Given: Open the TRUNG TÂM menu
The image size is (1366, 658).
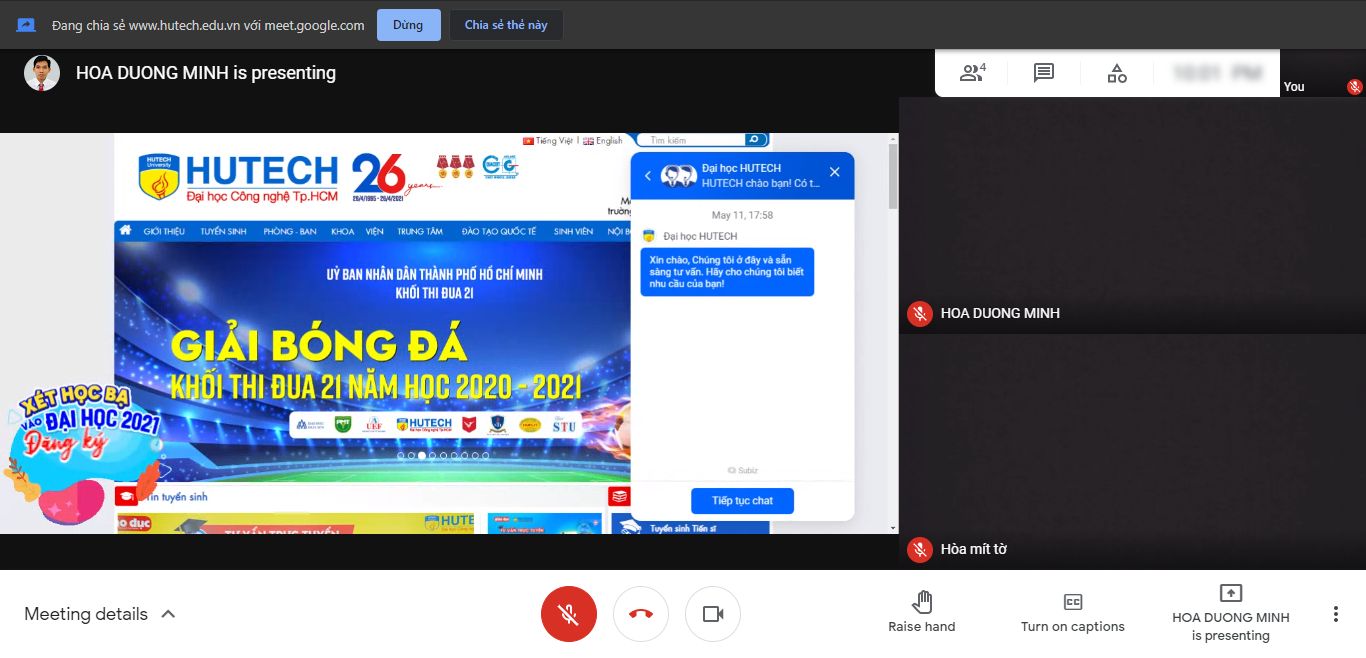Looking at the screenshot, I should [x=420, y=231].
